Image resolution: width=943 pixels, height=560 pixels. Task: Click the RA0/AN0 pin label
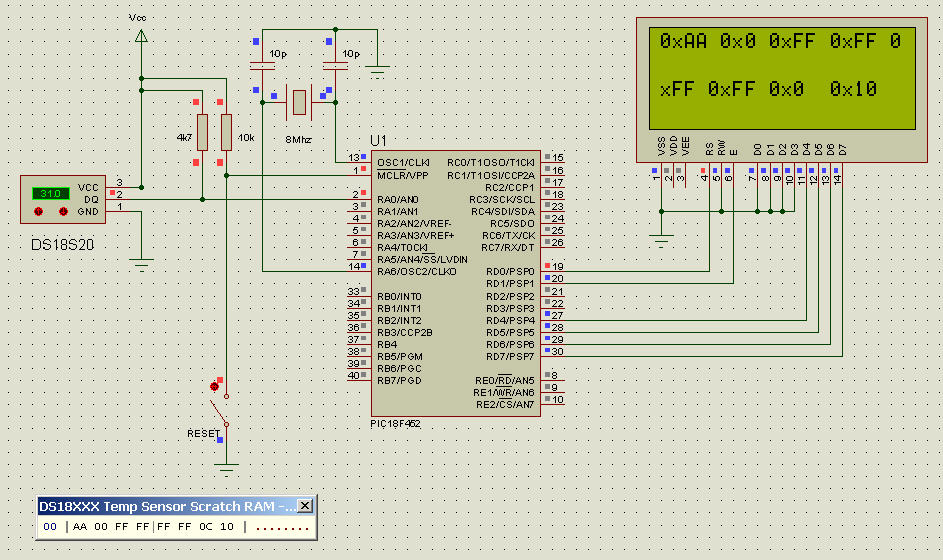point(398,200)
